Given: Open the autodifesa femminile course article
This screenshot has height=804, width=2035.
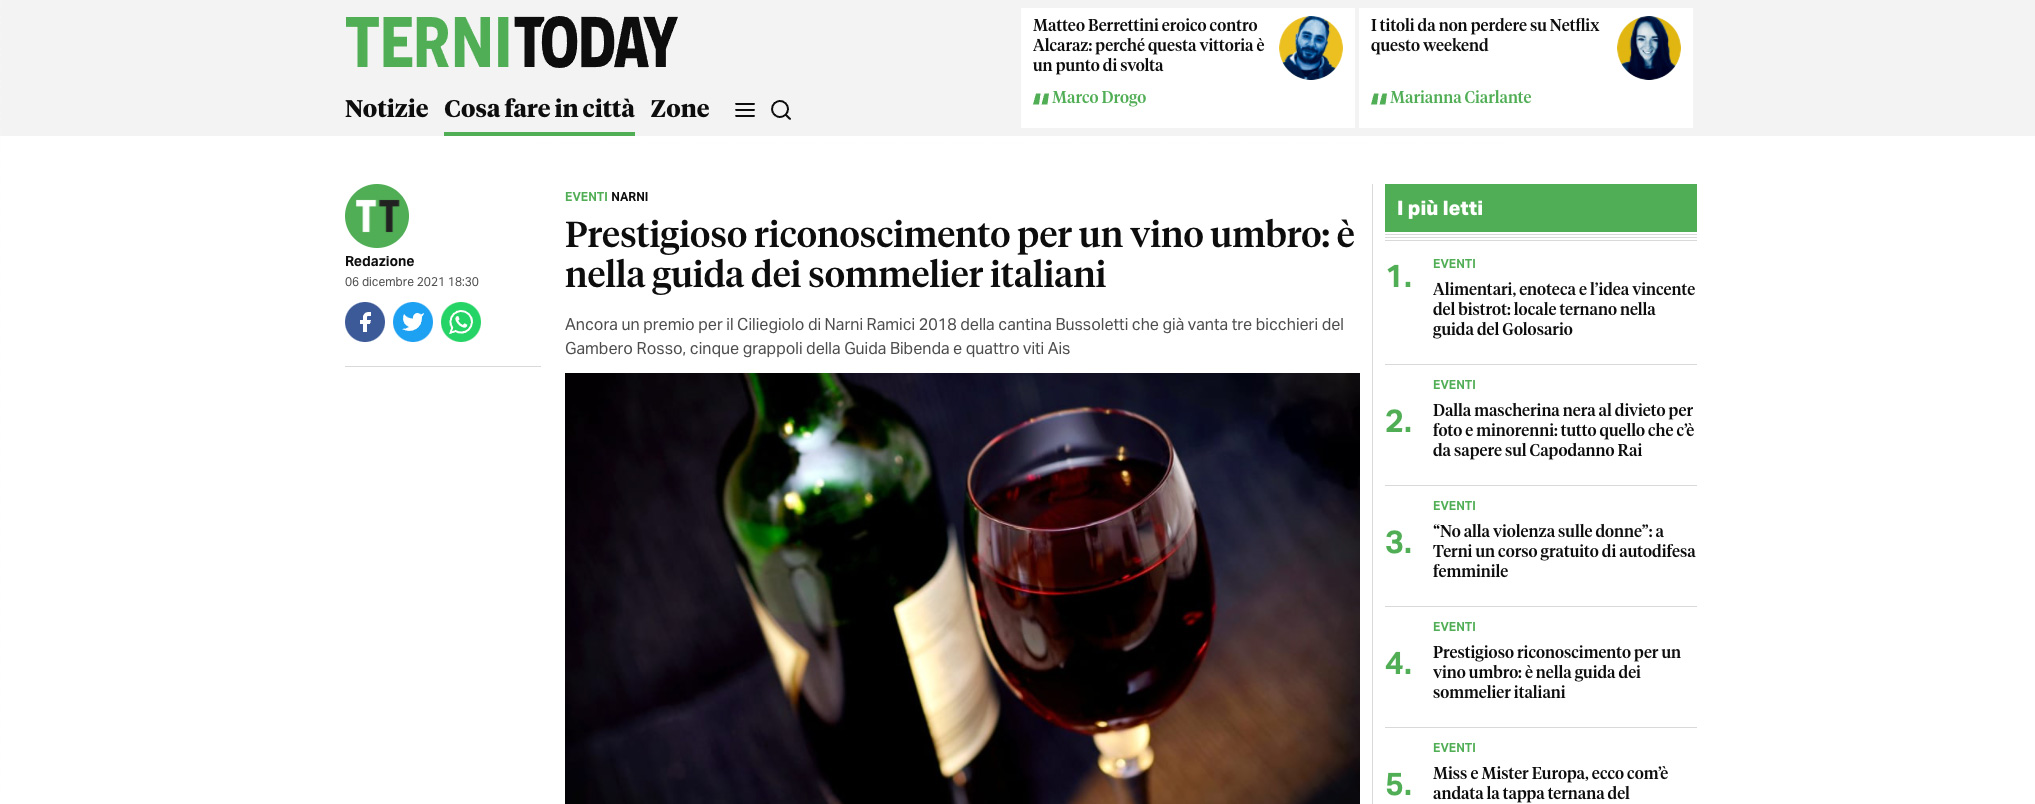Looking at the screenshot, I should click(x=1564, y=551).
